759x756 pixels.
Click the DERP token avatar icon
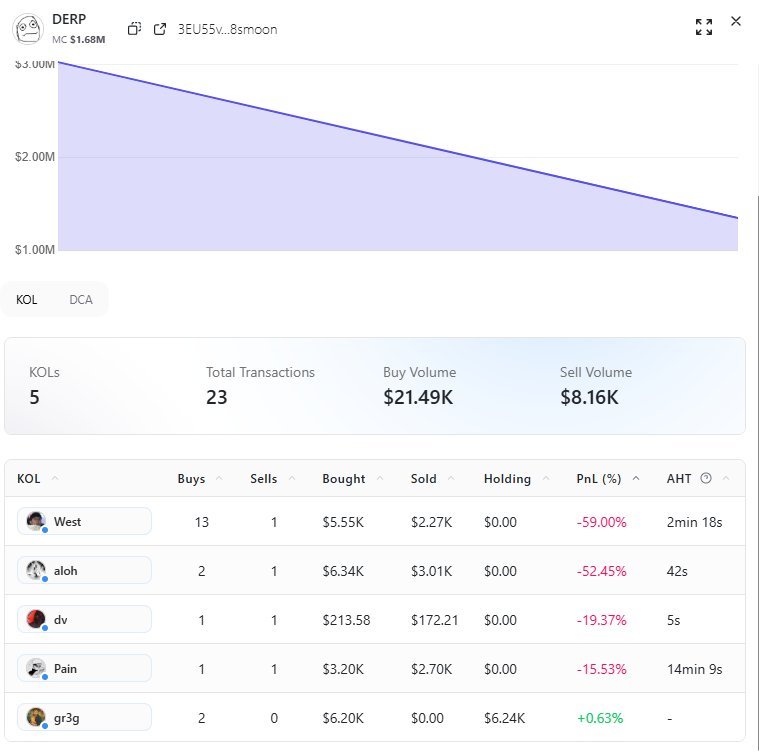click(29, 28)
